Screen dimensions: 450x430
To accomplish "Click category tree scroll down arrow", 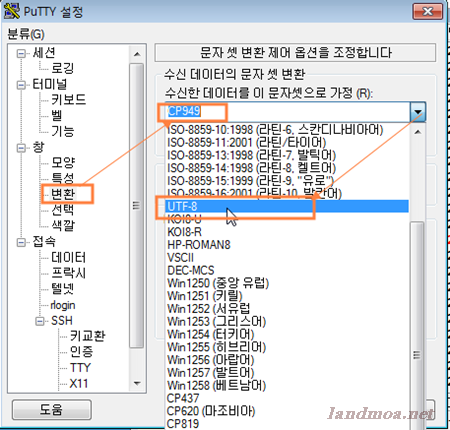I will click(x=137, y=383).
